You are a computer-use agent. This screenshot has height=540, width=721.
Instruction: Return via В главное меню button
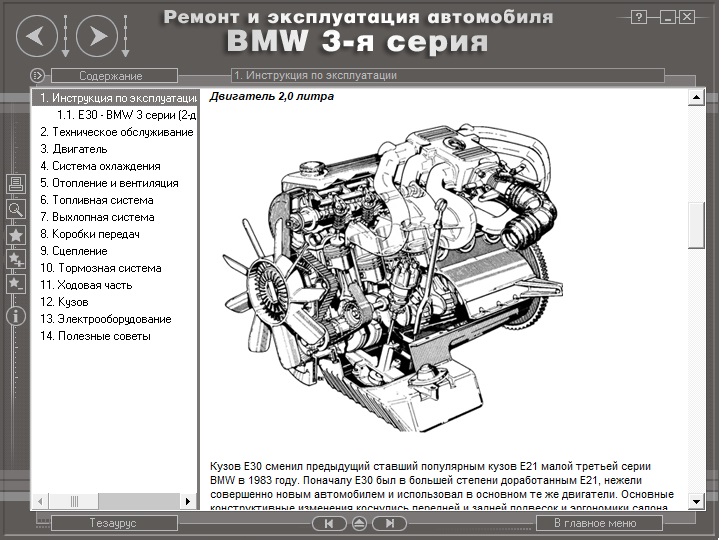click(599, 523)
